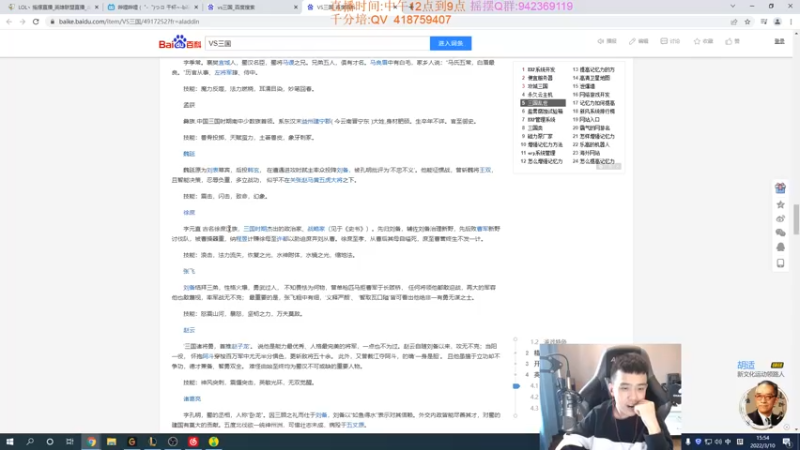800x450 pixels.
Task: Switch to the Bilibili tab
Action: pos(151,7)
